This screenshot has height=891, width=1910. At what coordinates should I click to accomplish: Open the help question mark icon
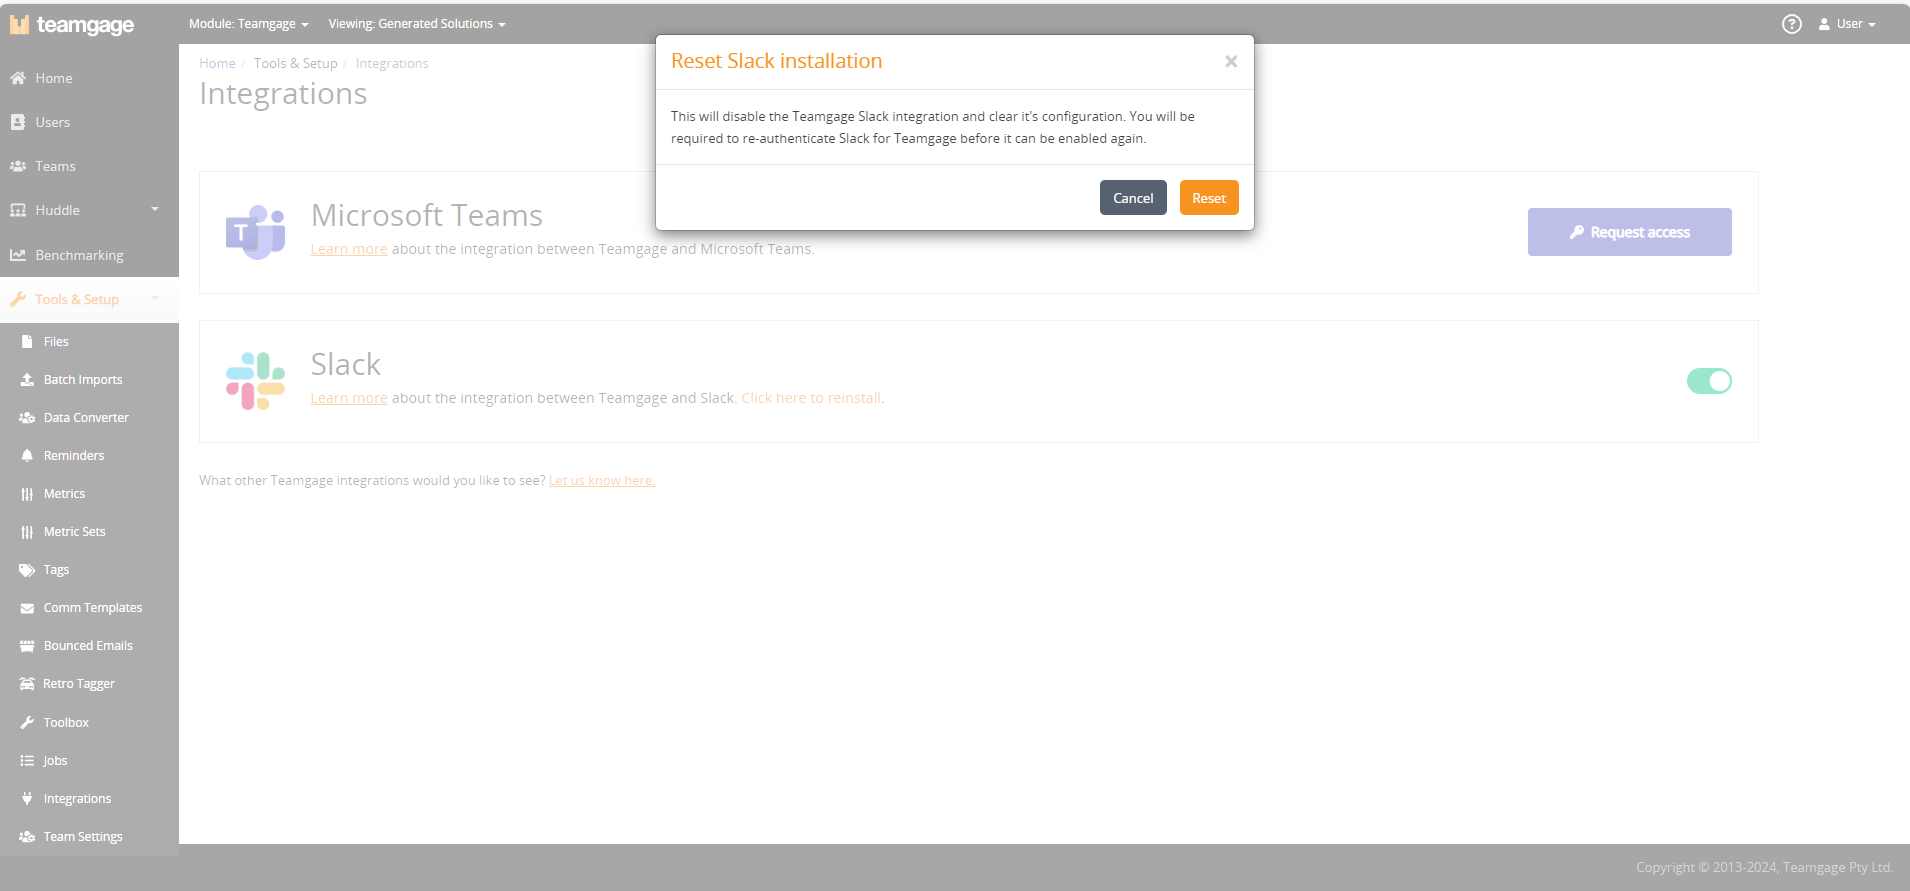point(1792,24)
